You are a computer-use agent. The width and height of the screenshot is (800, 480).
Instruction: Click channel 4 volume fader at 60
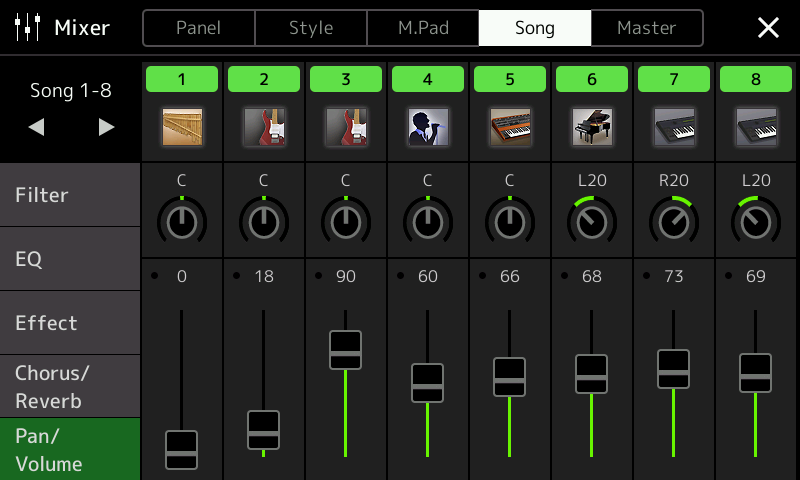point(428,383)
